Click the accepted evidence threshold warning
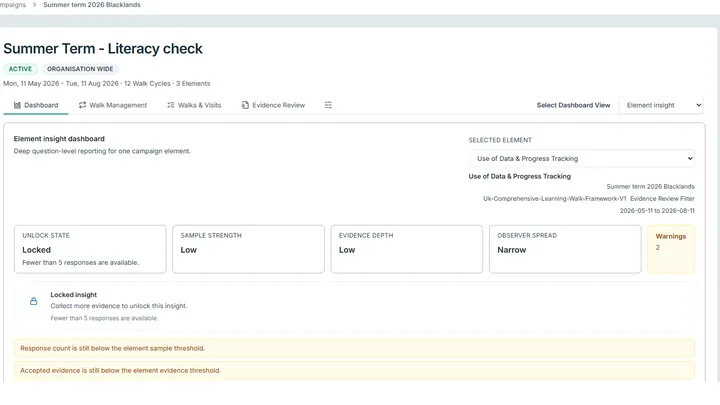This screenshot has height=405, width=720. (354, 371)
